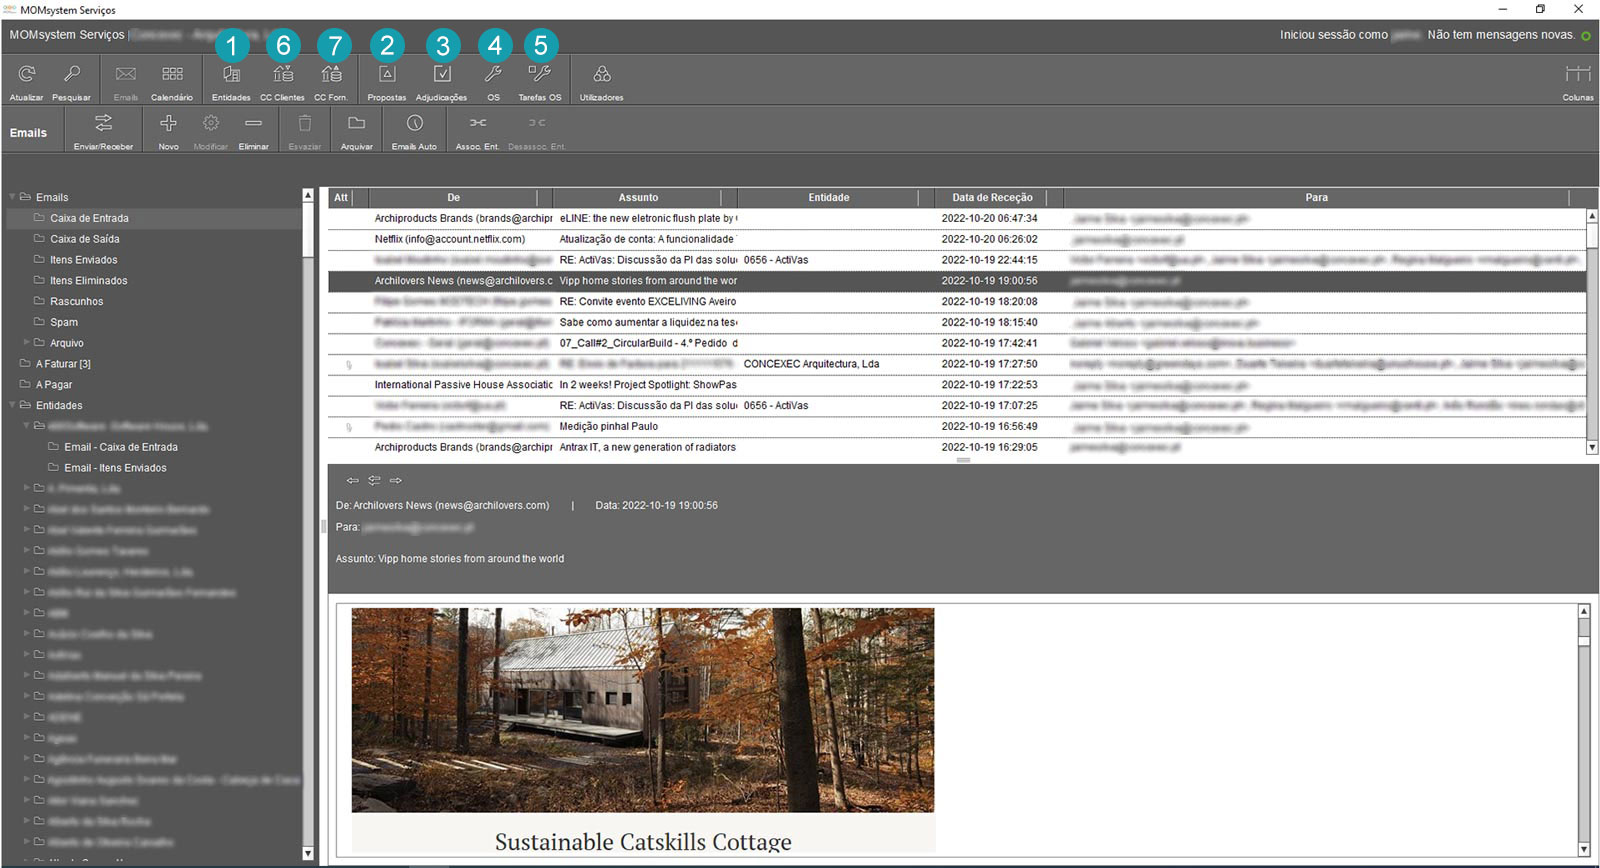Screen dimensions: 1600x868
Task: Open the Utilizadores panel
Action: tap(601, 75)
